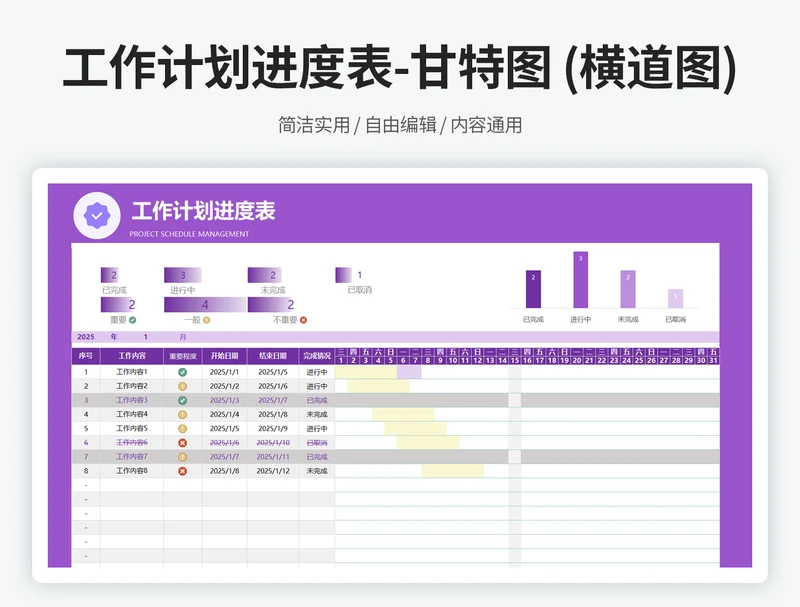This screenshot has width=800, height=607.
Task: Click the 工作计划进度表 title text
Action: [203, 211]
